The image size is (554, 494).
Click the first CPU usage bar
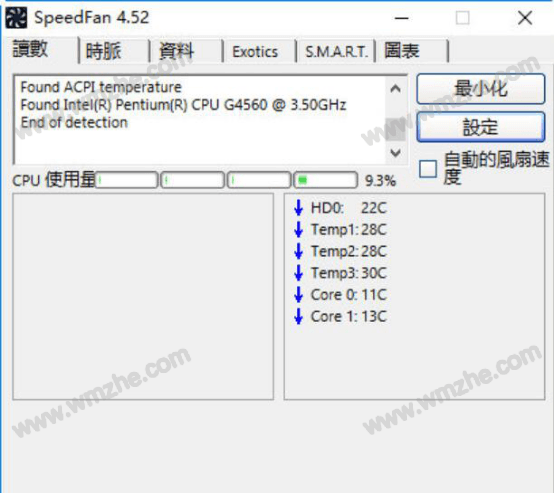(x=126, y=180)
